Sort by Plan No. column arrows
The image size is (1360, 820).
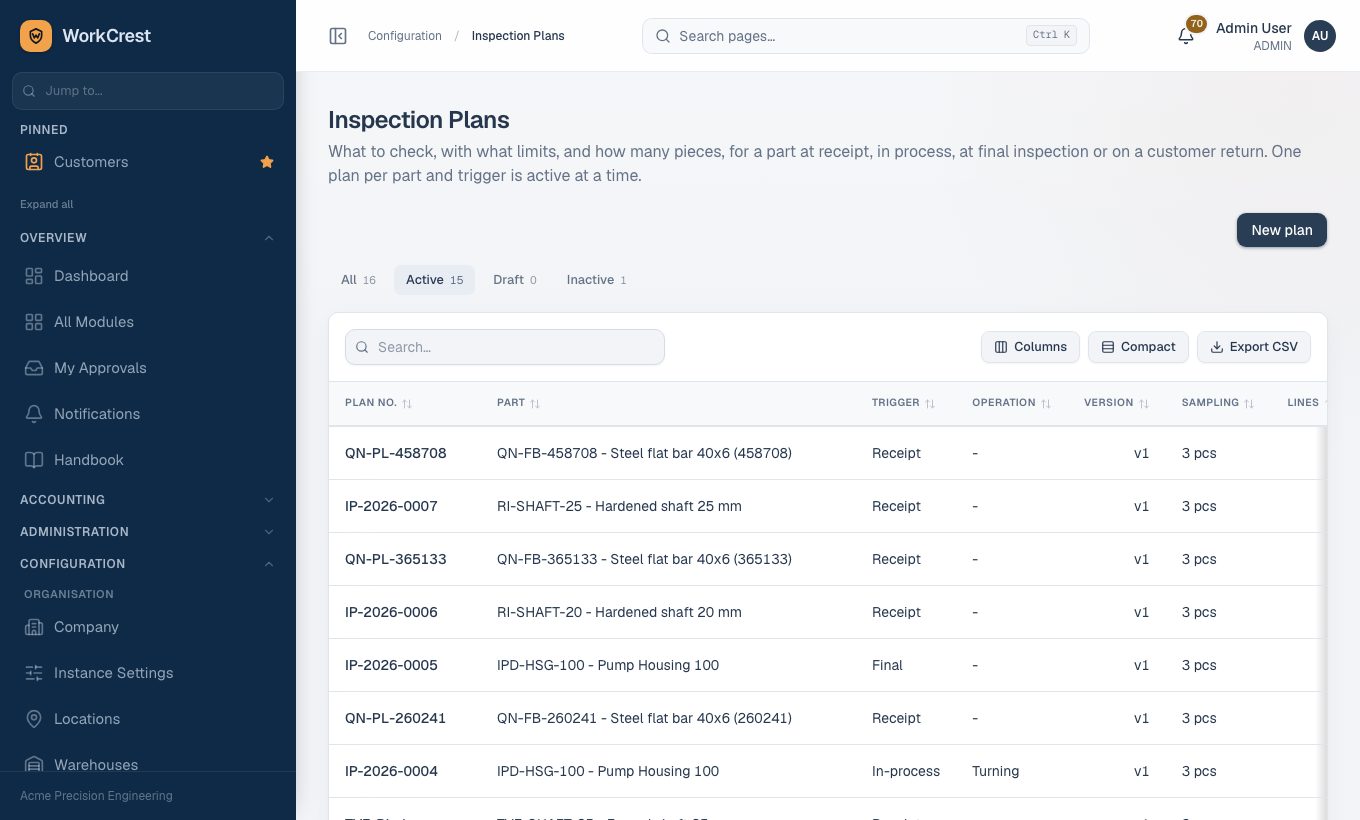click(407, 403)
